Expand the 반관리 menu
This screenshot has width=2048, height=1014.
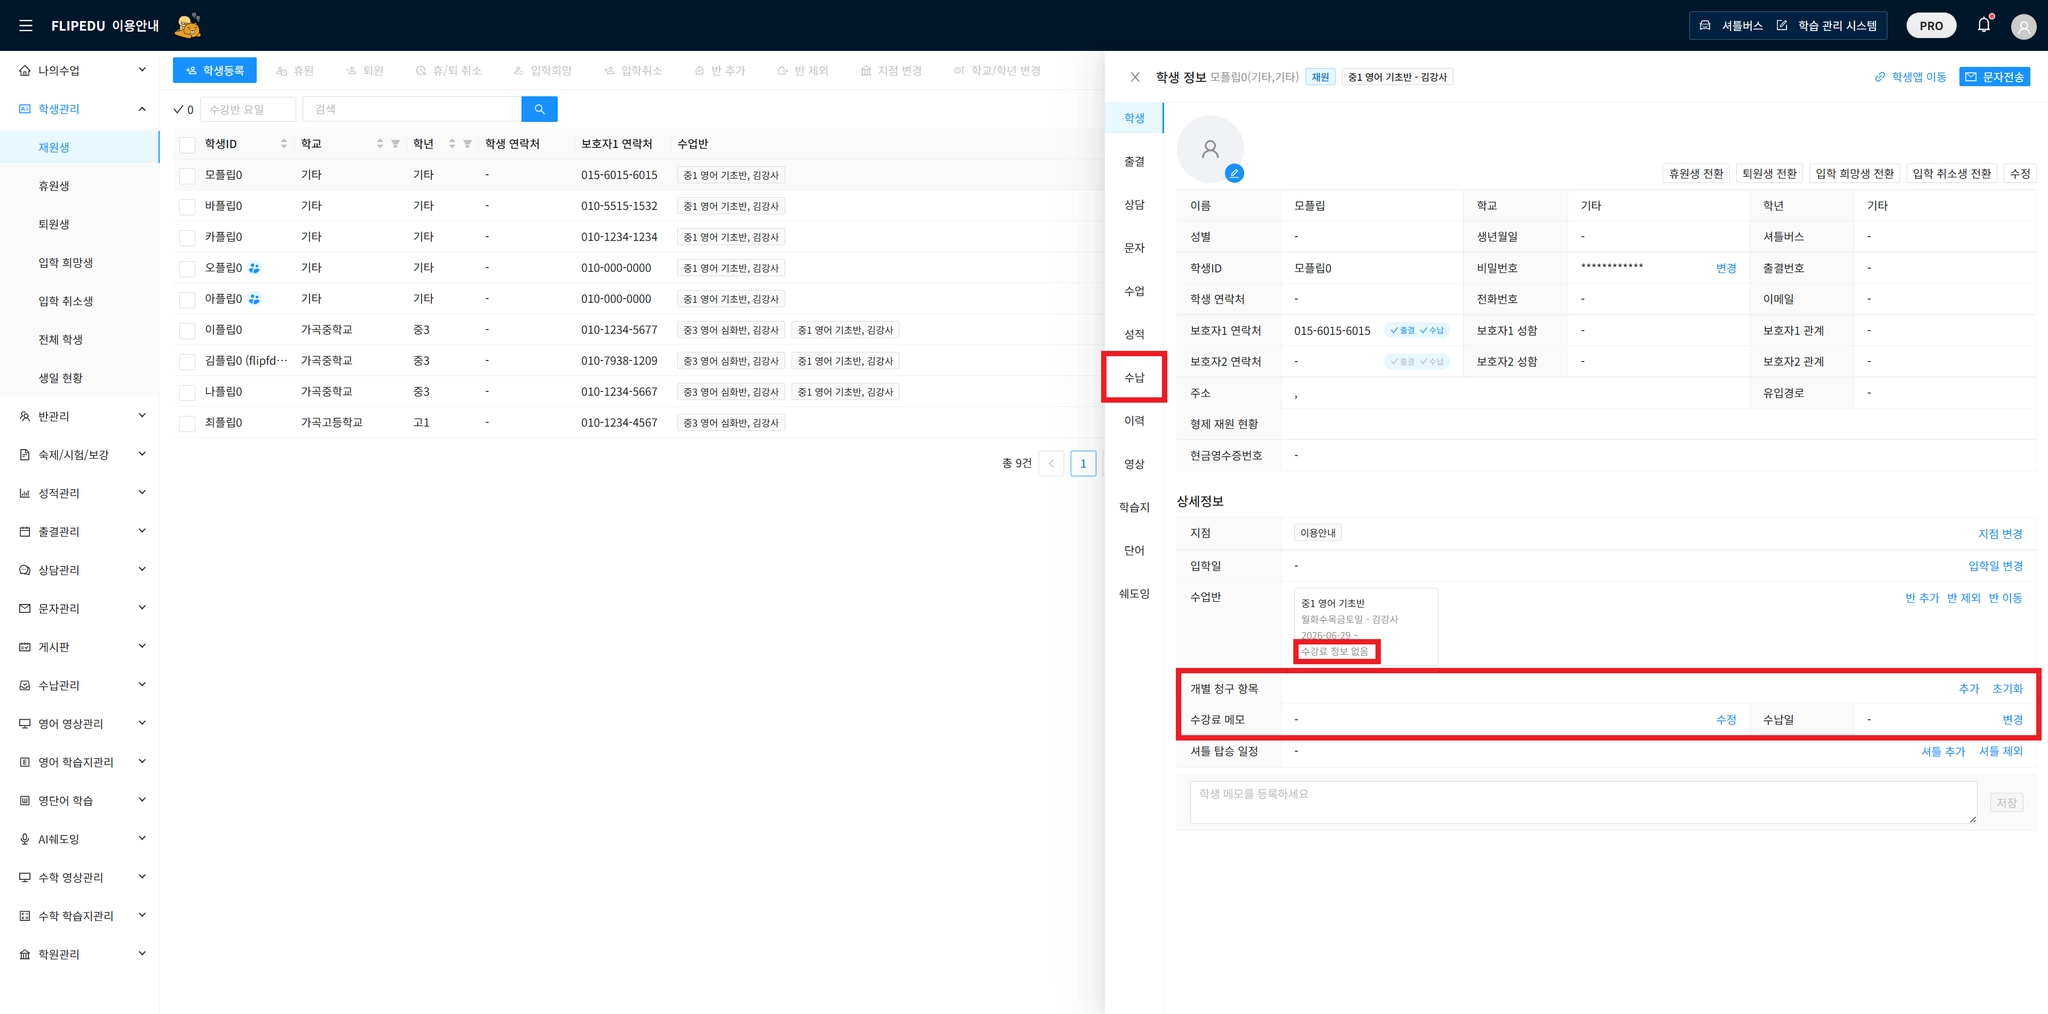point(80,417)
